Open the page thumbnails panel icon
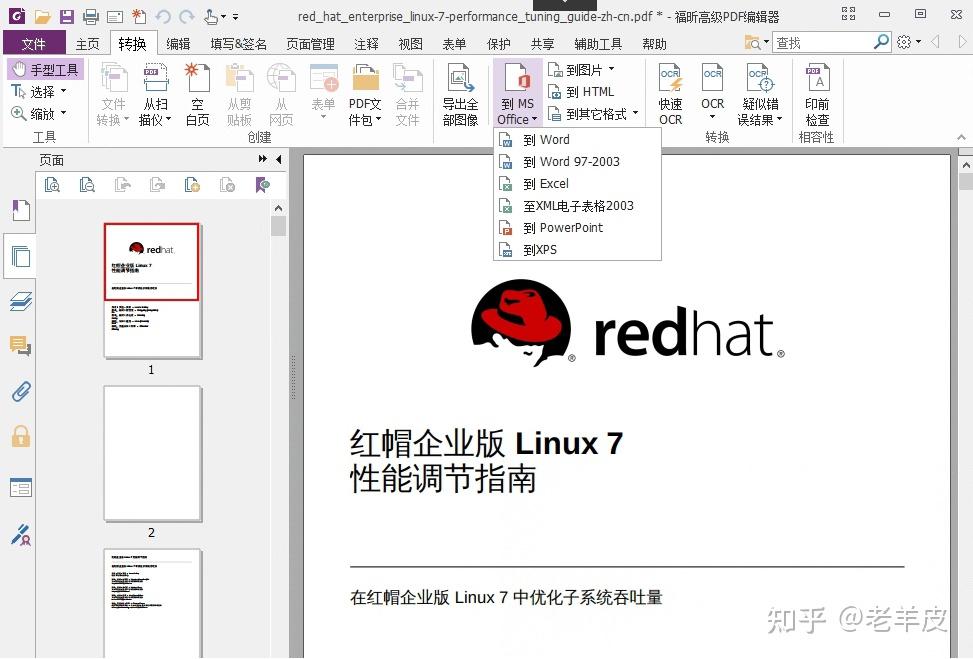The width and height of the screenshot is (973, 659). [20, 256]
